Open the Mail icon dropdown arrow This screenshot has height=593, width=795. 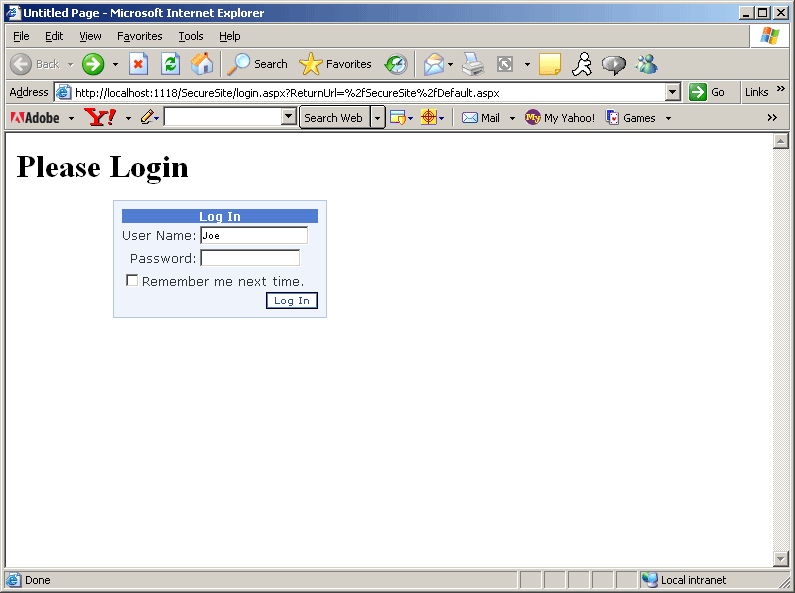[450, 65]
